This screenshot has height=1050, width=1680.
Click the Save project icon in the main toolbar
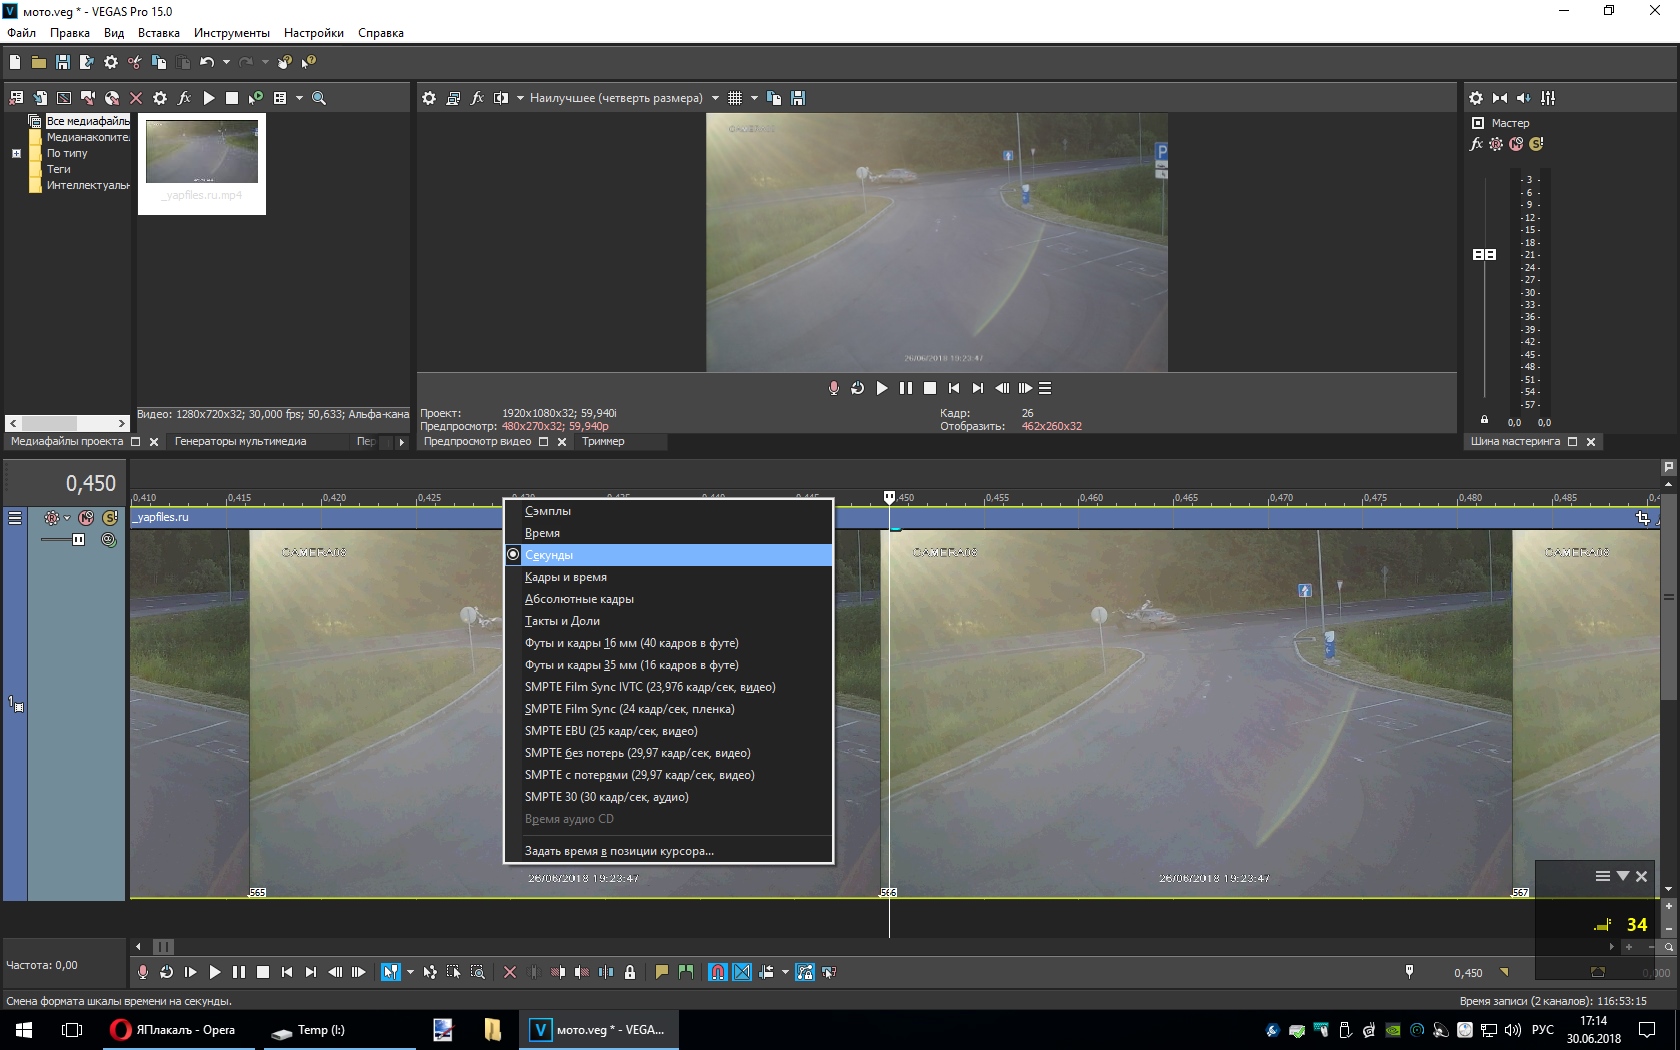tap(63, 62)
